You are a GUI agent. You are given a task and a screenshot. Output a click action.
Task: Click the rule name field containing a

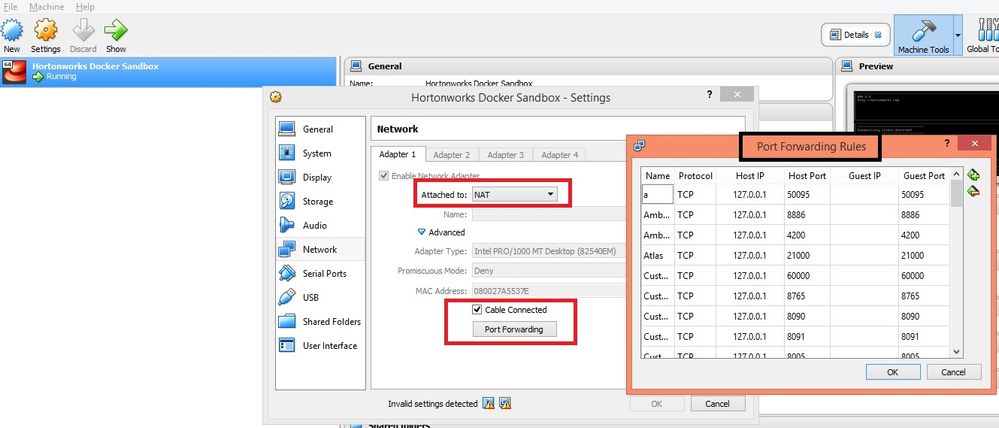[x=658, y=195]
